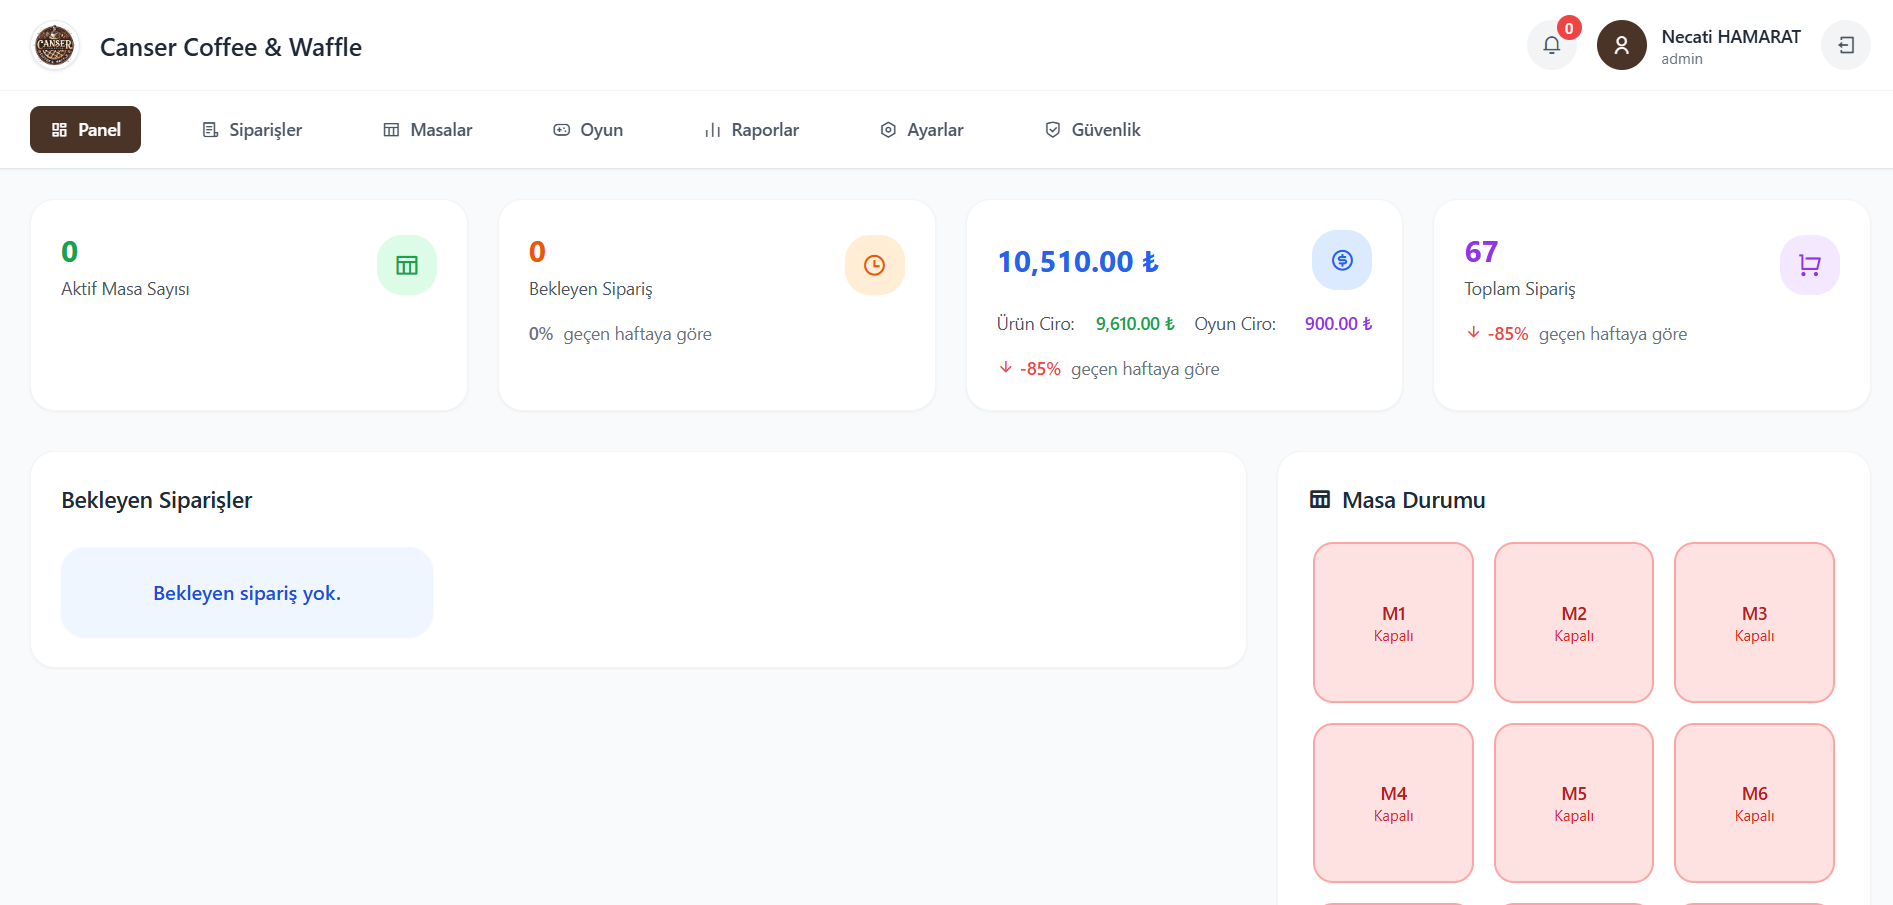Choose table M5 in Masa Durumu
Viewport: 1893px width, 905px height.
(1574, 803)
